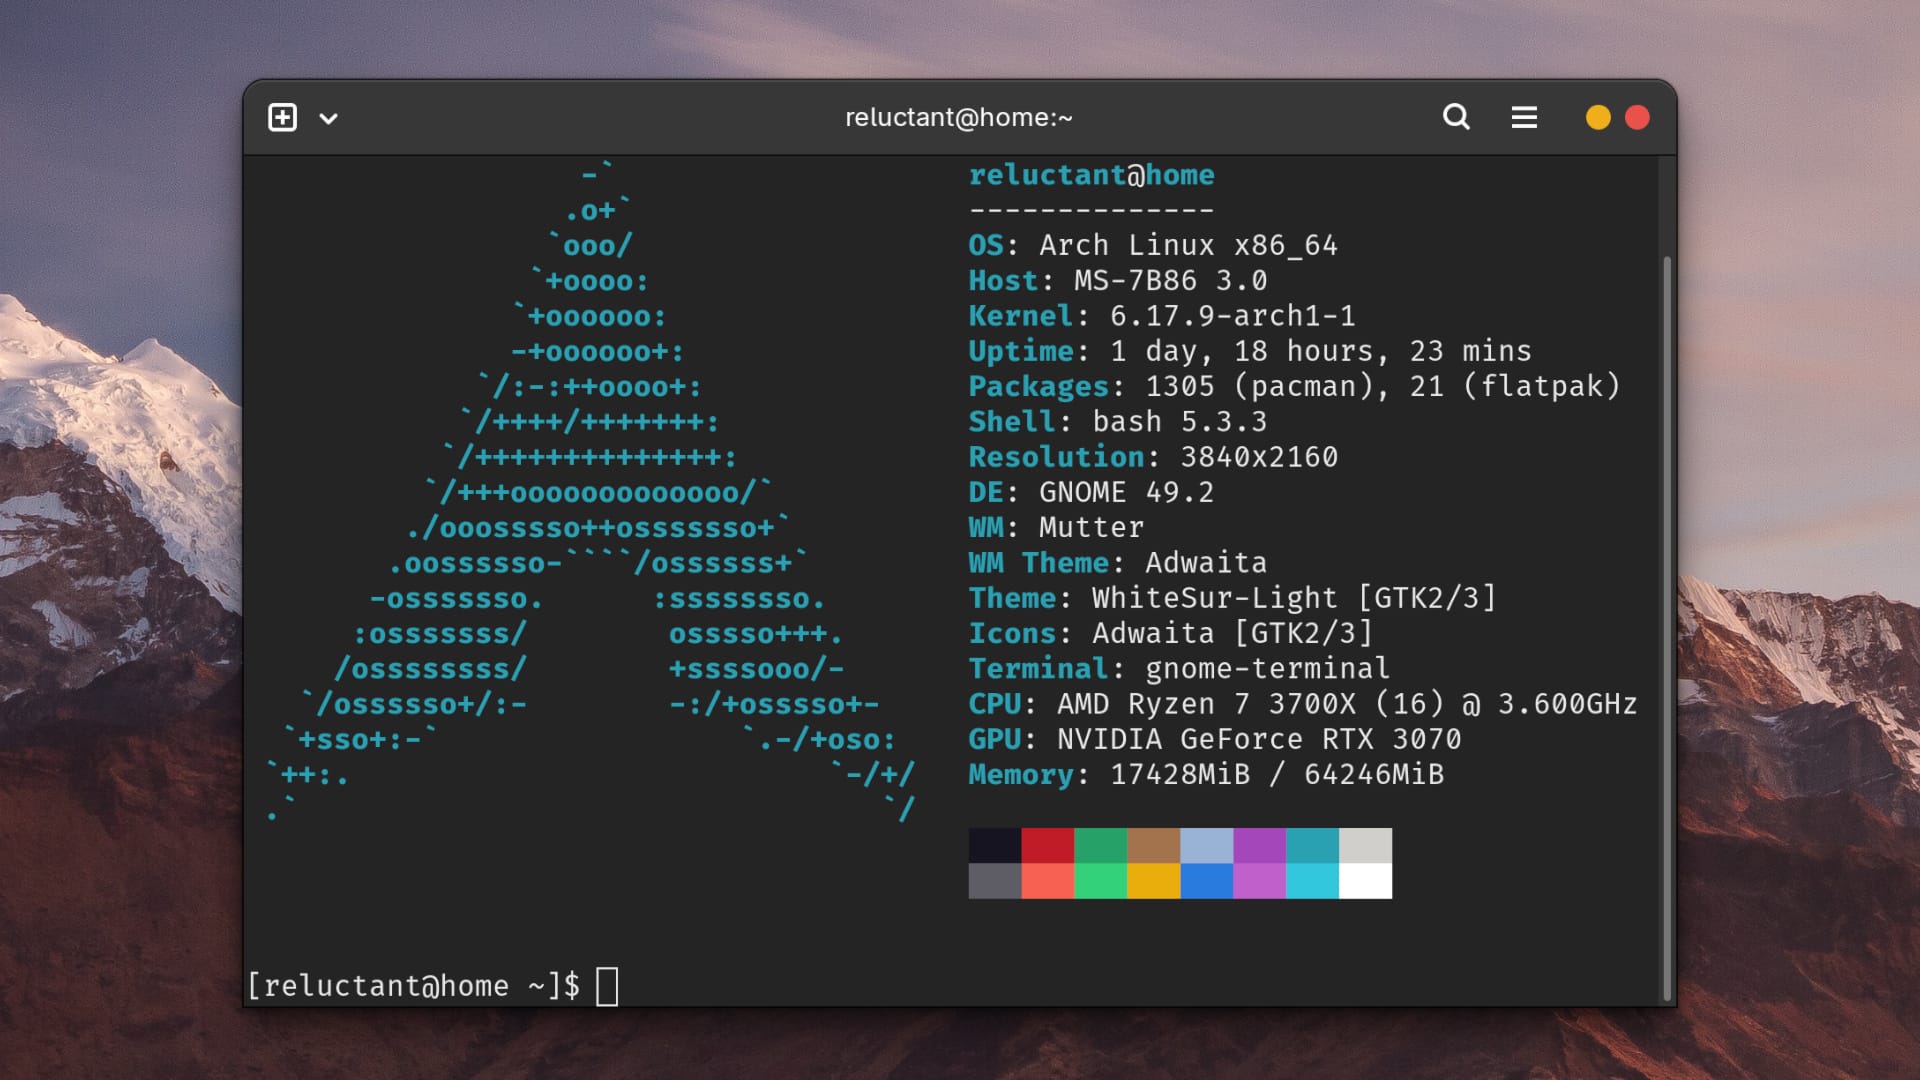This screenshot has height=1080, width=1920.
Task: Select the yellow swatch in bottom row
Action: (x=1153, y=881)
